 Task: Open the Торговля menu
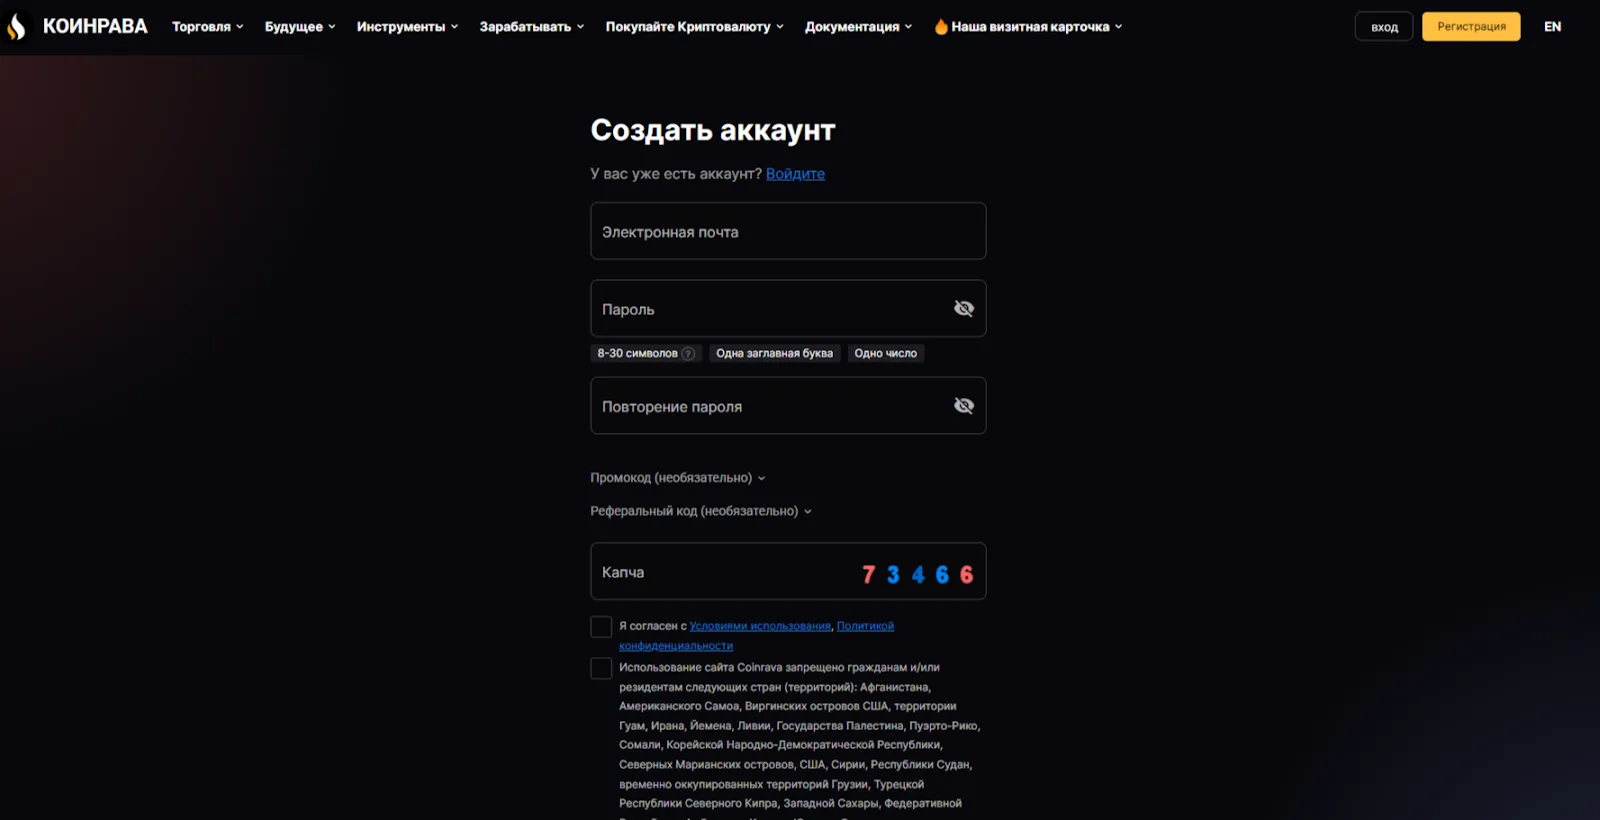click(208, 27)
